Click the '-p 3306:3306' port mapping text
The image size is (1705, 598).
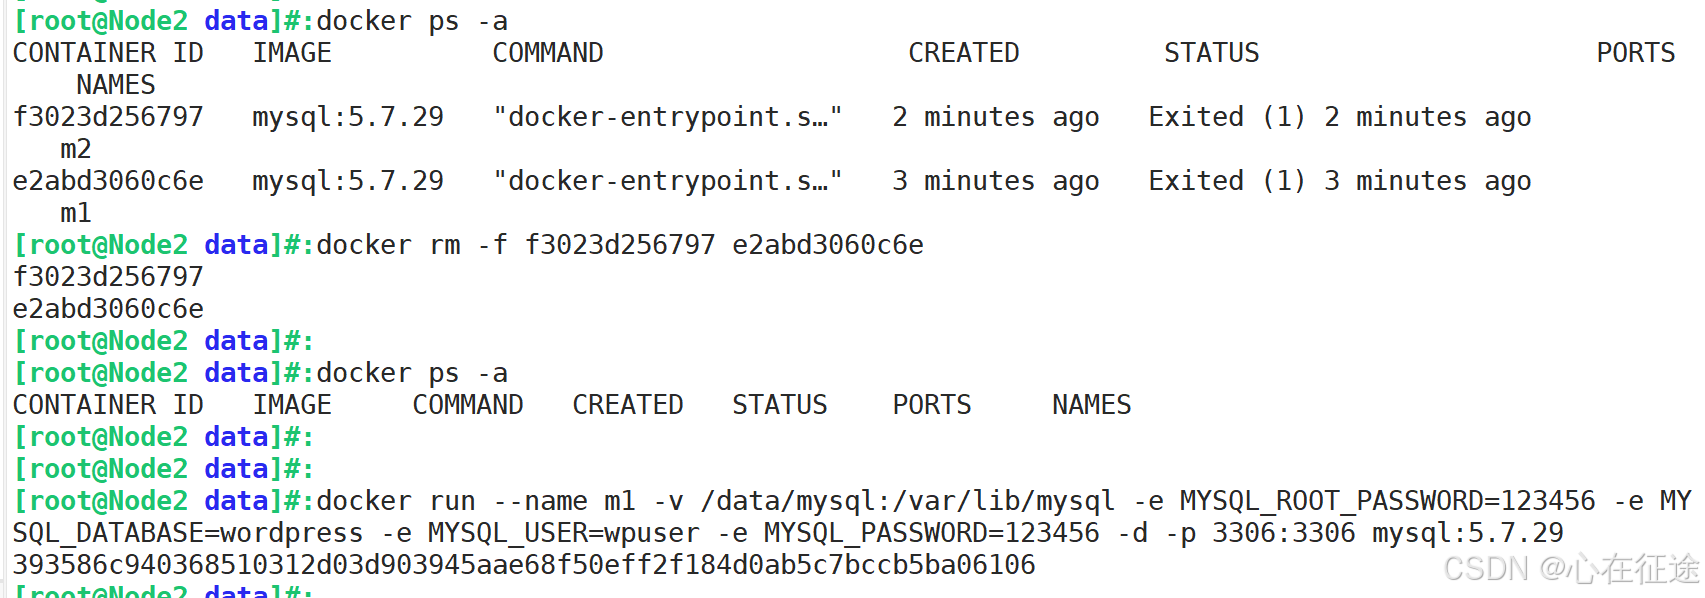coord(1260,533)
